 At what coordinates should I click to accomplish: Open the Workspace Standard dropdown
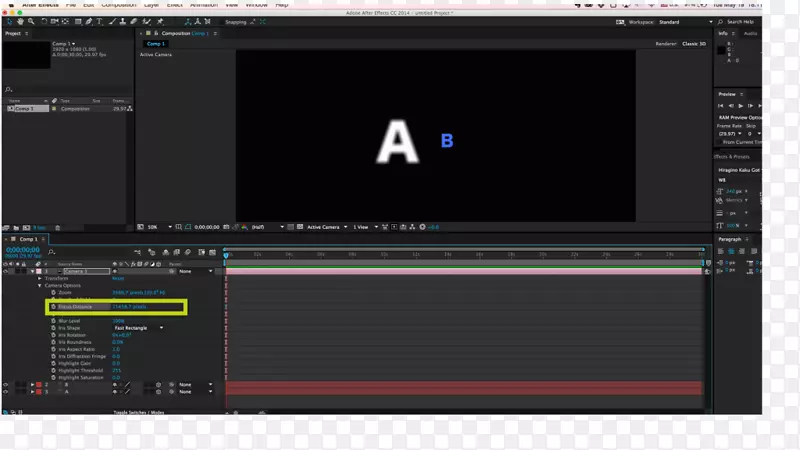[x=686, y=22]
